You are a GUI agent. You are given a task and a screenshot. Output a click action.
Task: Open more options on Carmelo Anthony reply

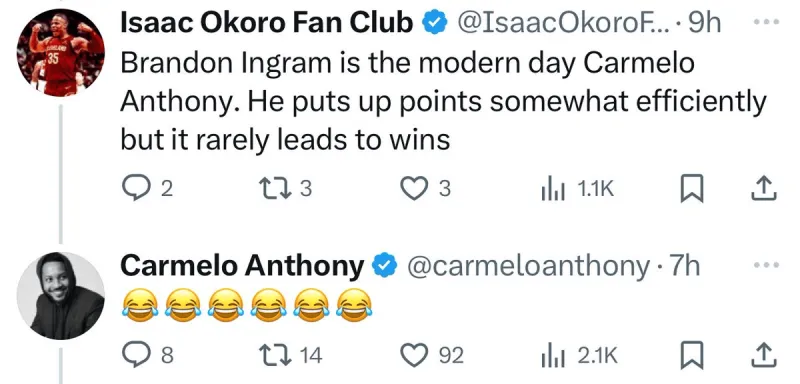click(x=766, y=265)
